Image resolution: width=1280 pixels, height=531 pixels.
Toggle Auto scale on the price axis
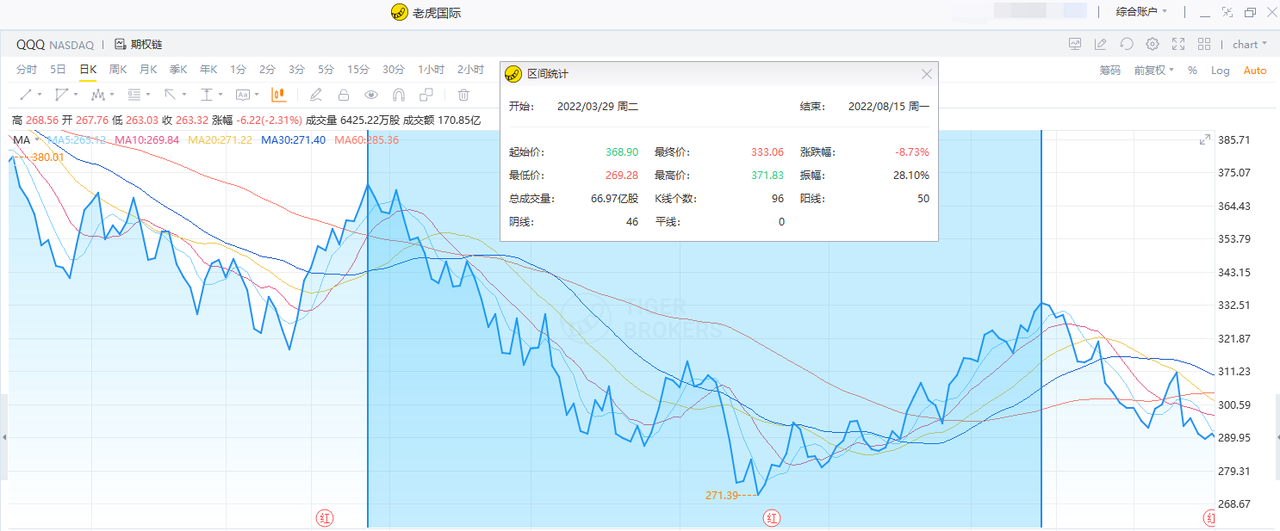tap(1254, 70)
